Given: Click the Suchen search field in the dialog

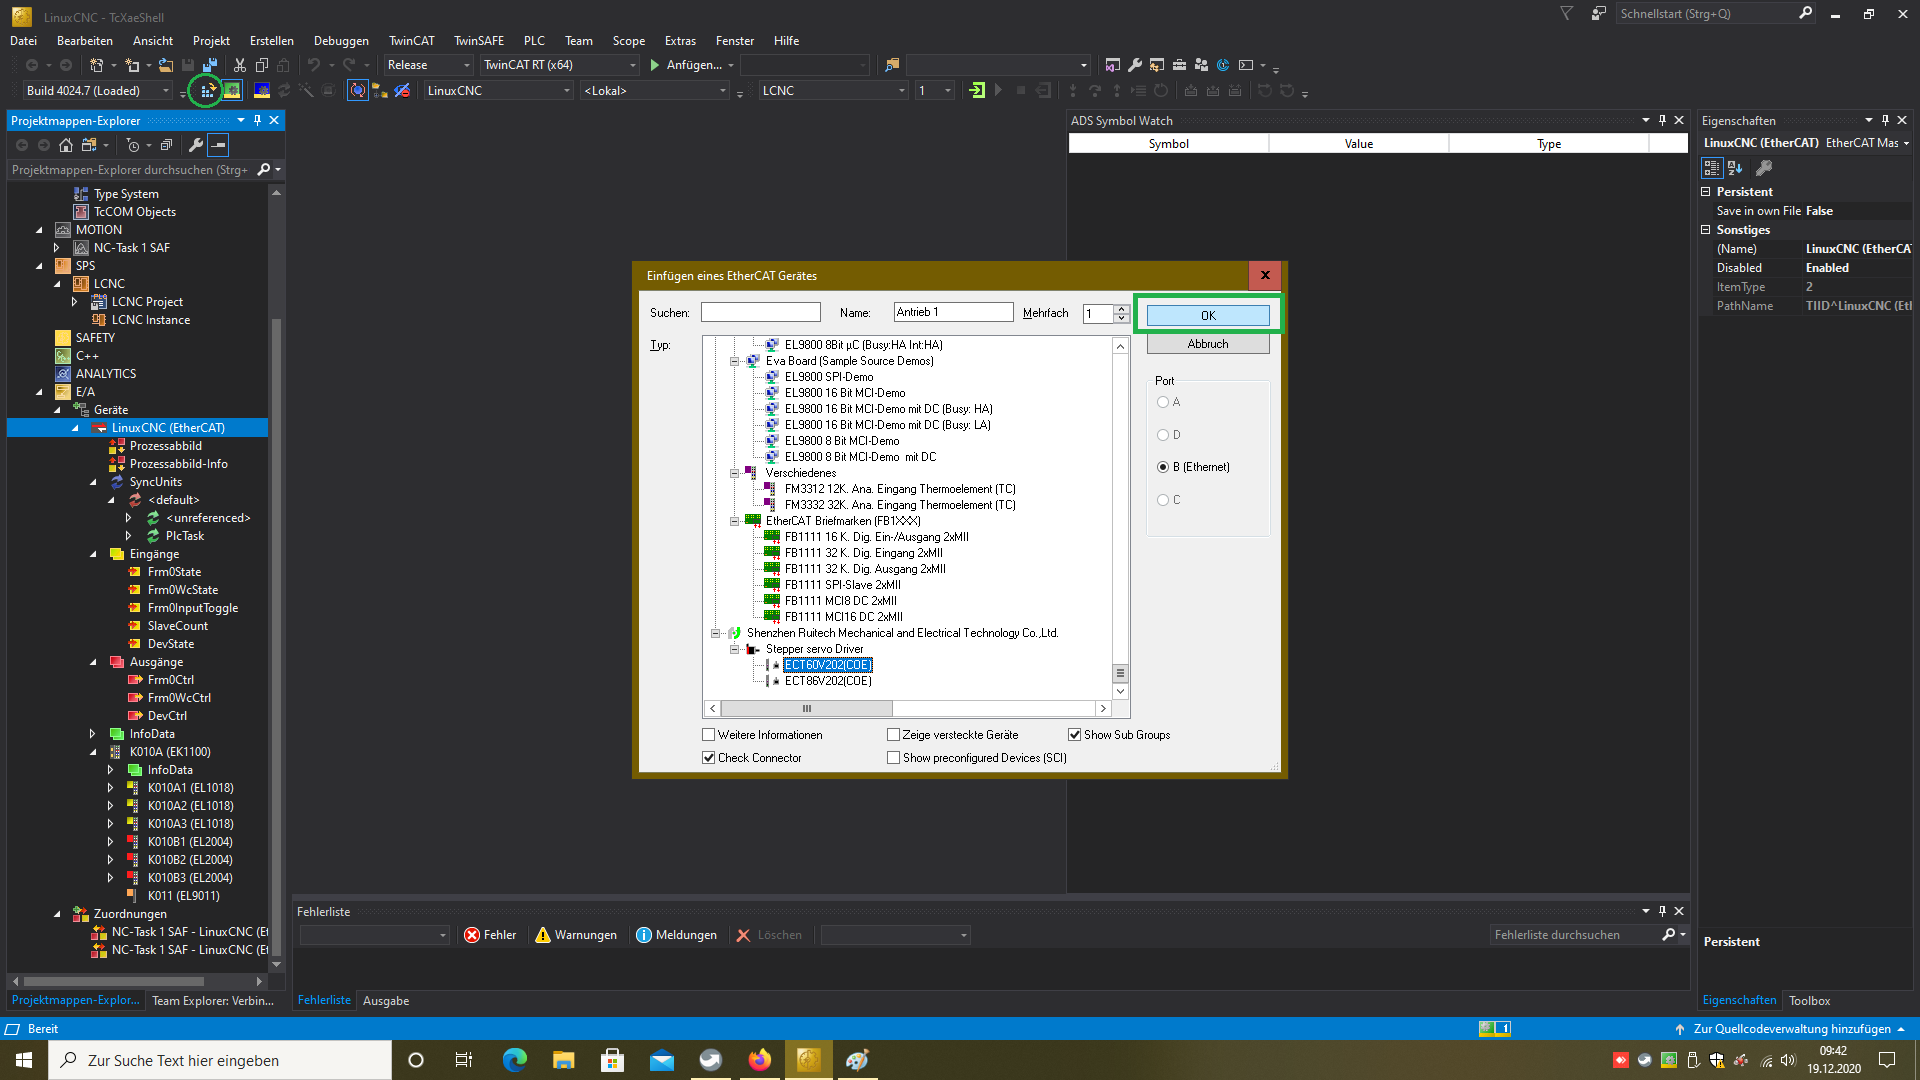Looking at the screenshot, I should click(x=760, y=313).
